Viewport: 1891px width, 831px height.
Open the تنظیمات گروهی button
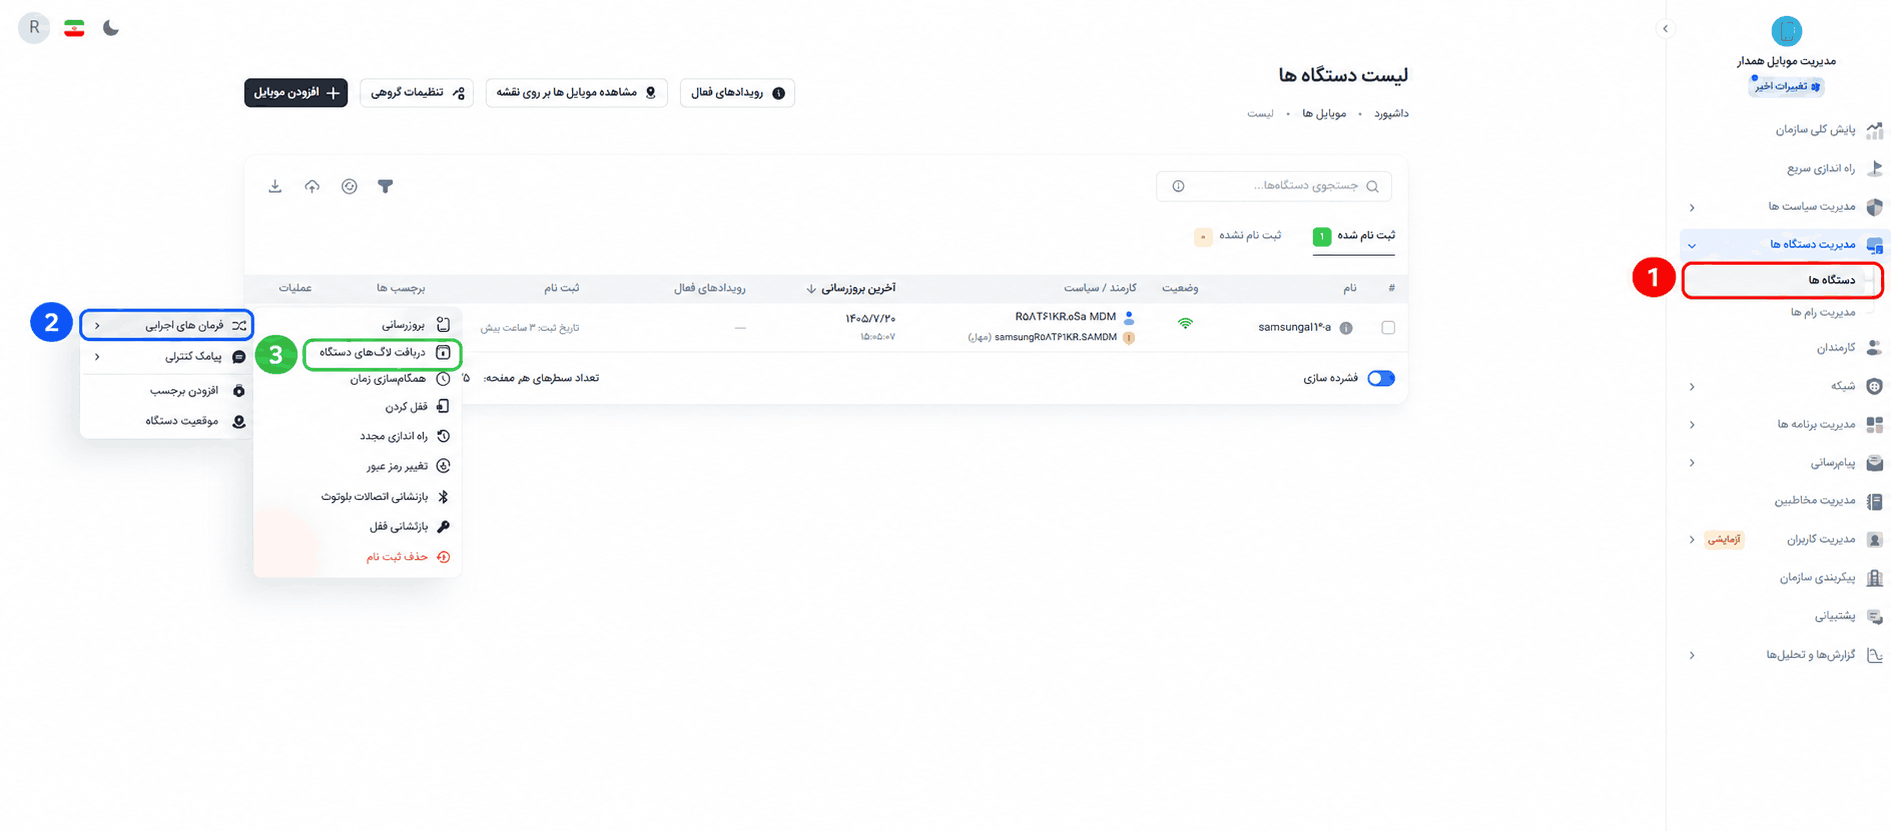417,92
